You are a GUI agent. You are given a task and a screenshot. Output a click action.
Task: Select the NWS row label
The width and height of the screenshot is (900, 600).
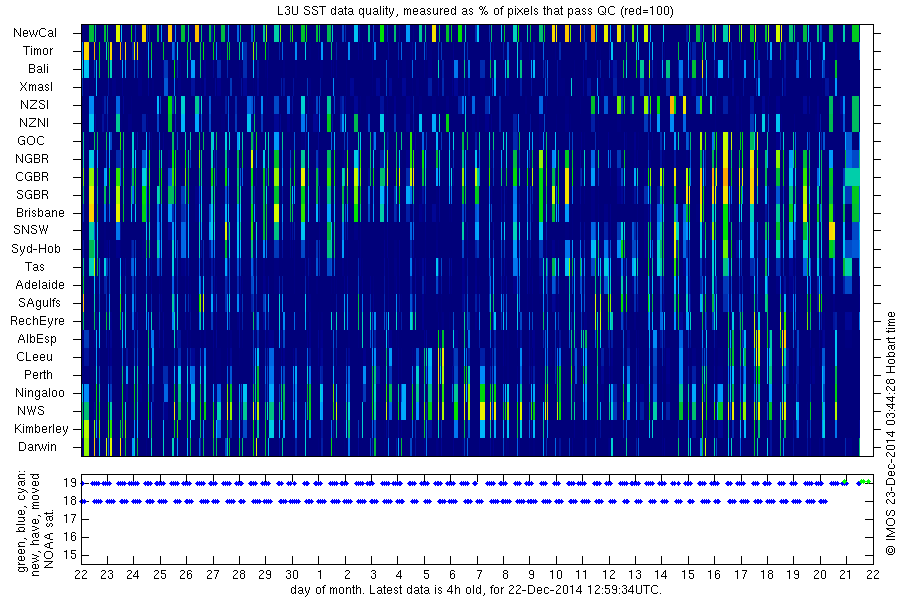pos(31,411)
